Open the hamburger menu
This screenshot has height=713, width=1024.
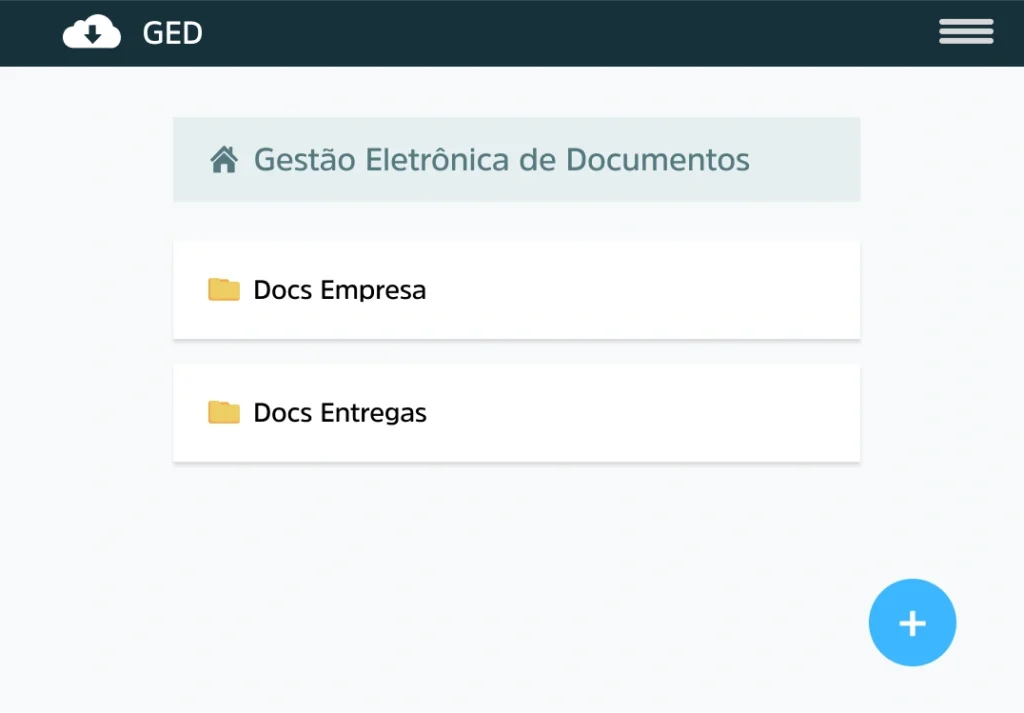click(x=966, y=32)
